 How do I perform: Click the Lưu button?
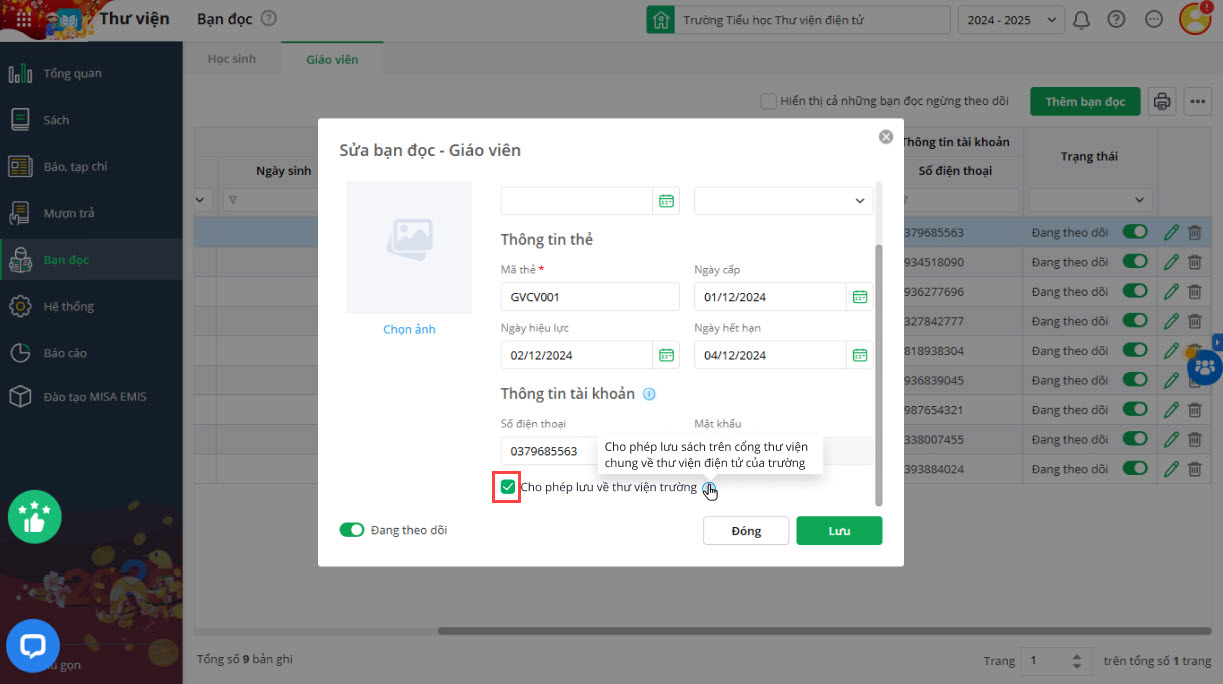[839, 531]
